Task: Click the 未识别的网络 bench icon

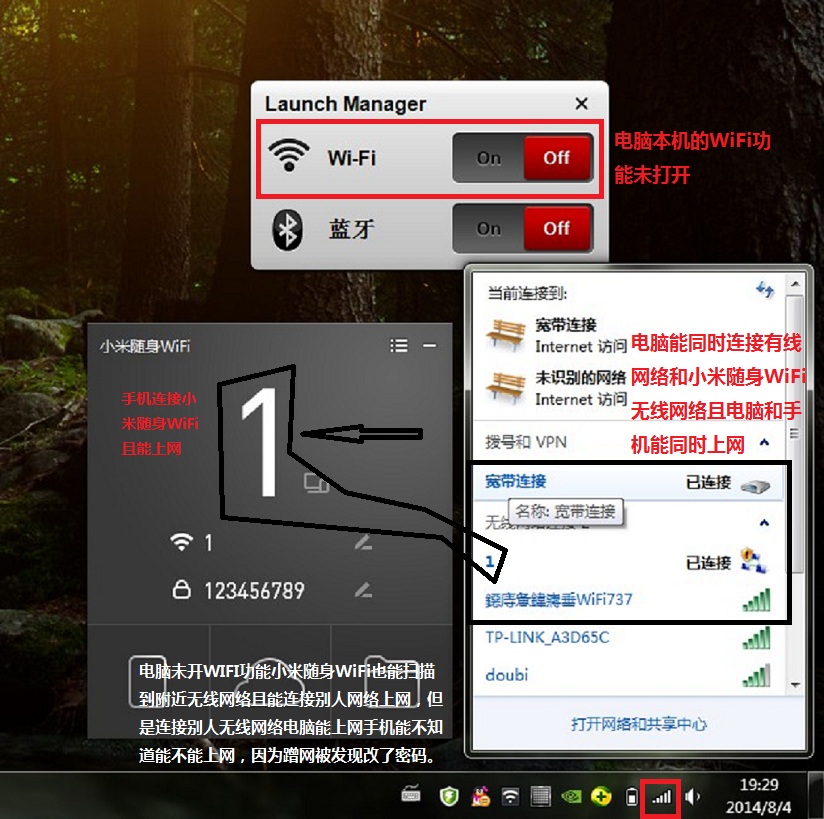Action: tap(506, 387)
